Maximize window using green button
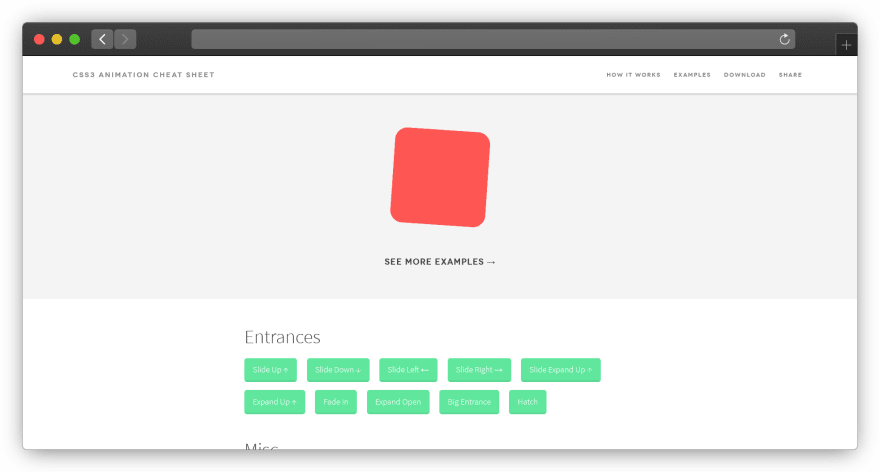Viewport: 880px width, 472px height. tap(75, 39)
